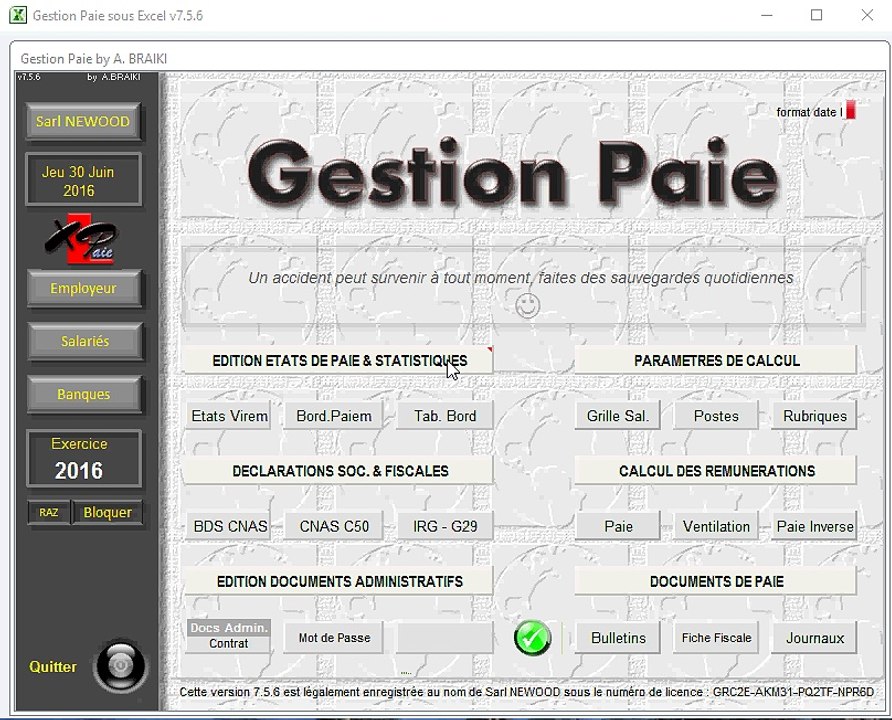892x720 pixels.
Task: Click Documents de Paie header
Action: coord(716,581)
